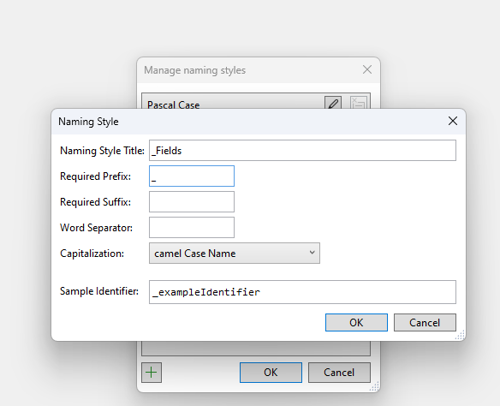
Task: Click the Word Separator input
Action: (x=192, y=227)
